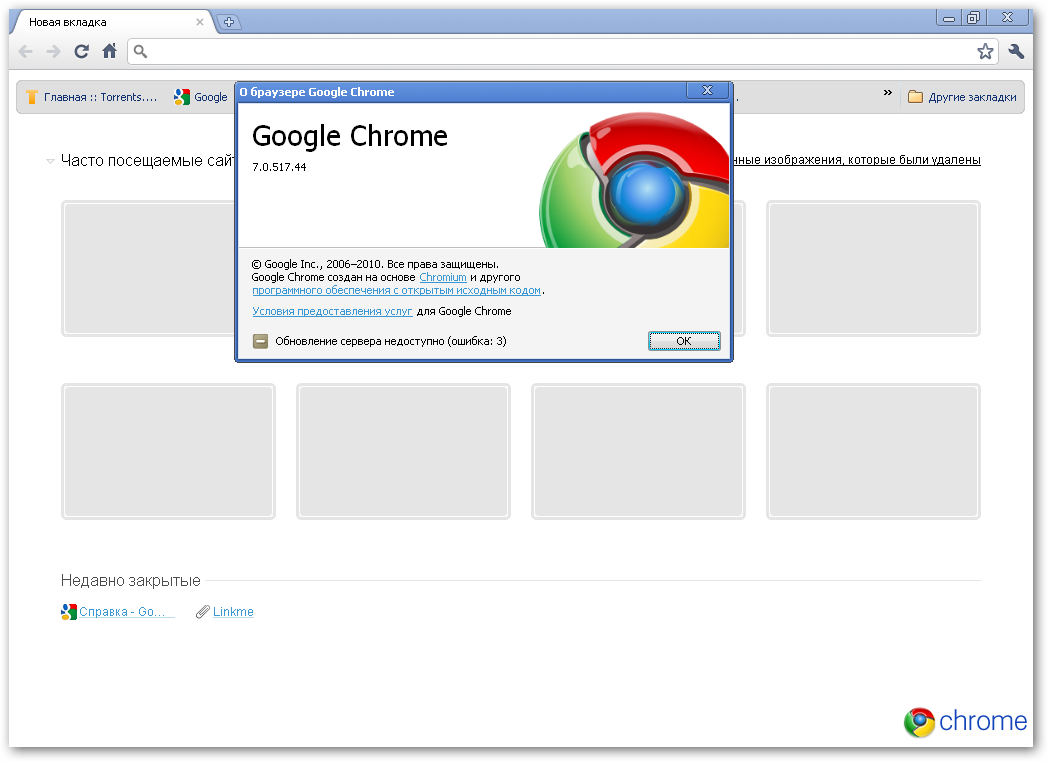Reopen the recently closed Linkme page

225,612
